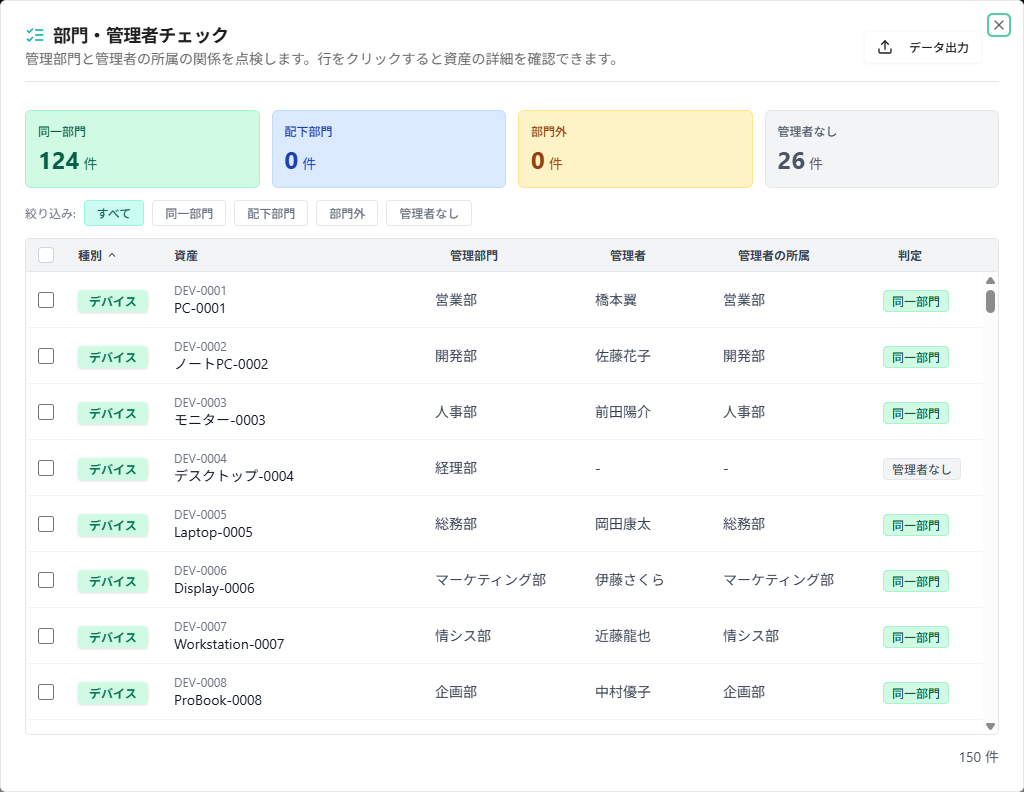This screenshot has width=1024, height=792.
Task: Click asset ID DEV-0006
Action: 200,571
